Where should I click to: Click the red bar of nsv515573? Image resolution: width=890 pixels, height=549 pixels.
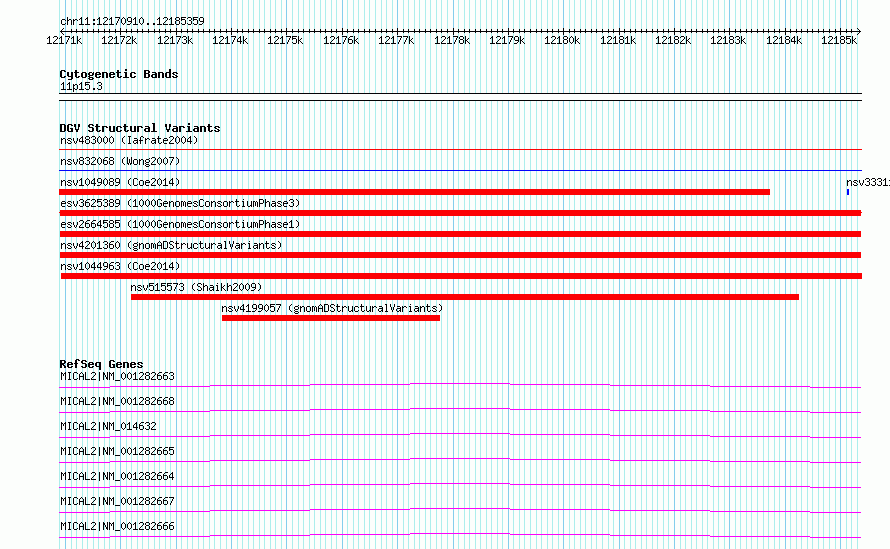point(465,297)
